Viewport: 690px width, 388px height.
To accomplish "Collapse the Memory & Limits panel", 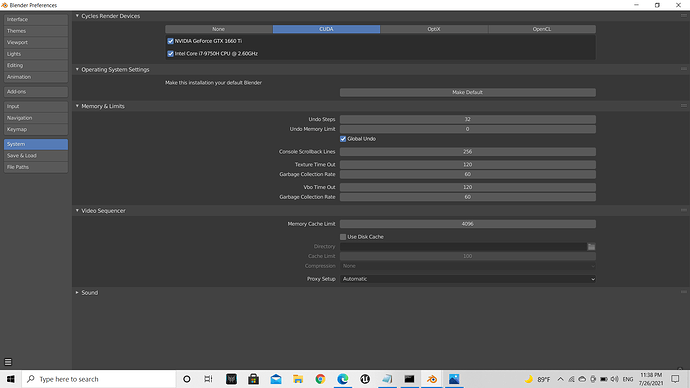I will (77, 106).
